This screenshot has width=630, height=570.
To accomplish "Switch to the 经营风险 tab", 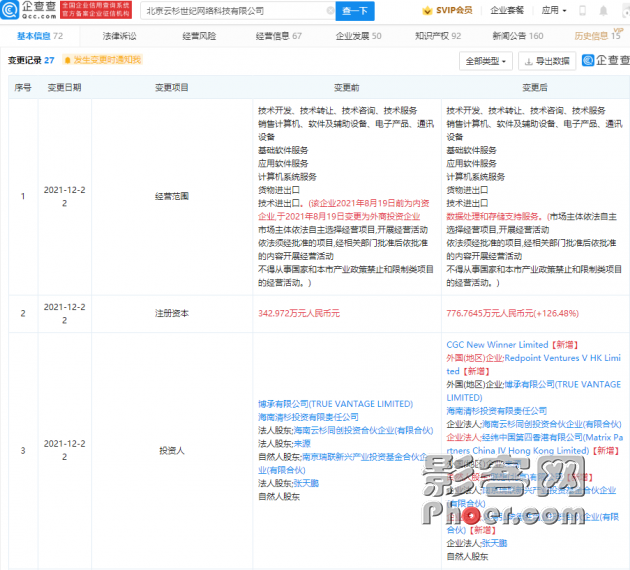I will pos(199,36).
